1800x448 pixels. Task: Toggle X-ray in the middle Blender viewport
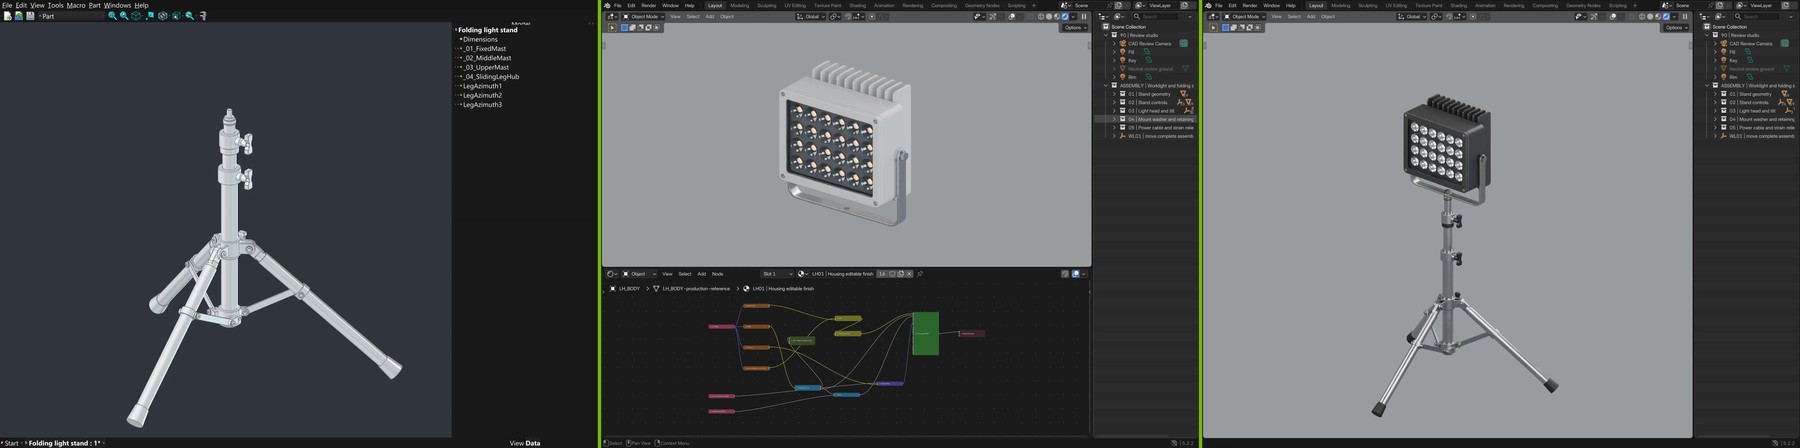[x=1030, y=16]
